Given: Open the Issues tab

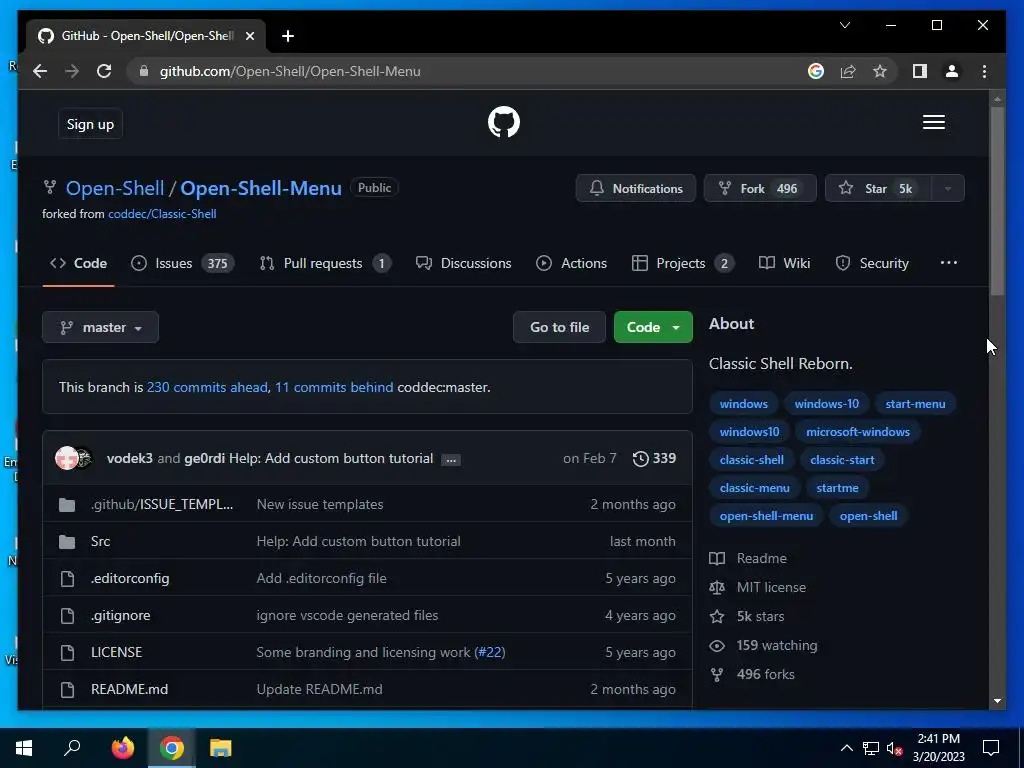Looking at the screenshot, I should click(182, 263).
